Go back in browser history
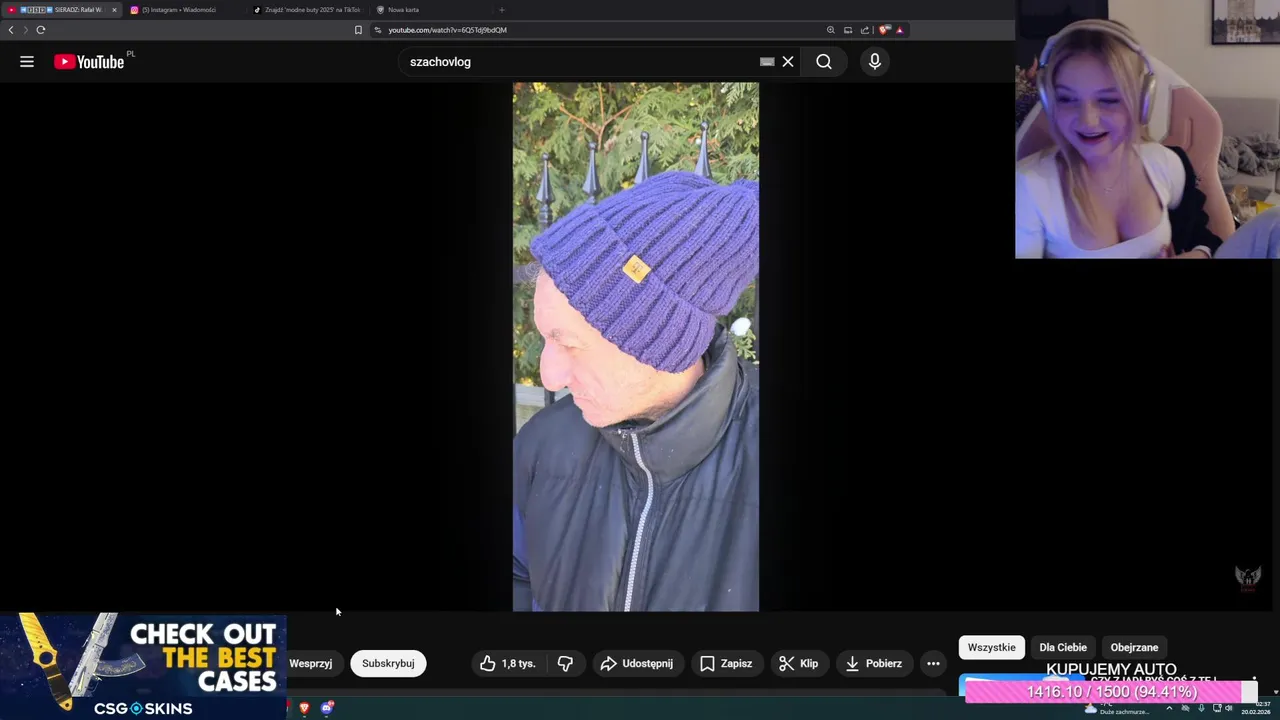 pos(11,30)
